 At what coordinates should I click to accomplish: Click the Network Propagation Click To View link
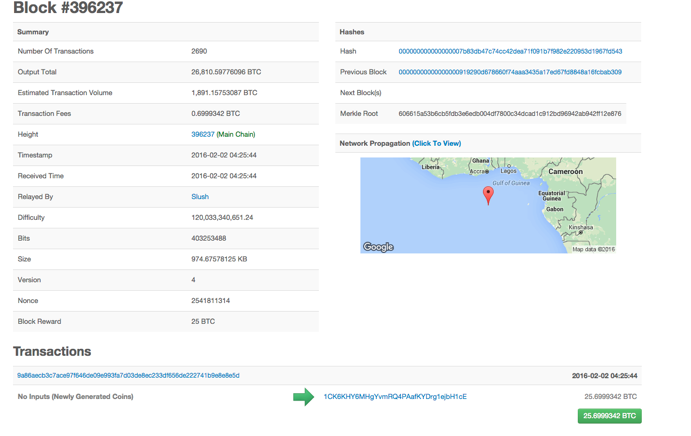pos(437,143)
